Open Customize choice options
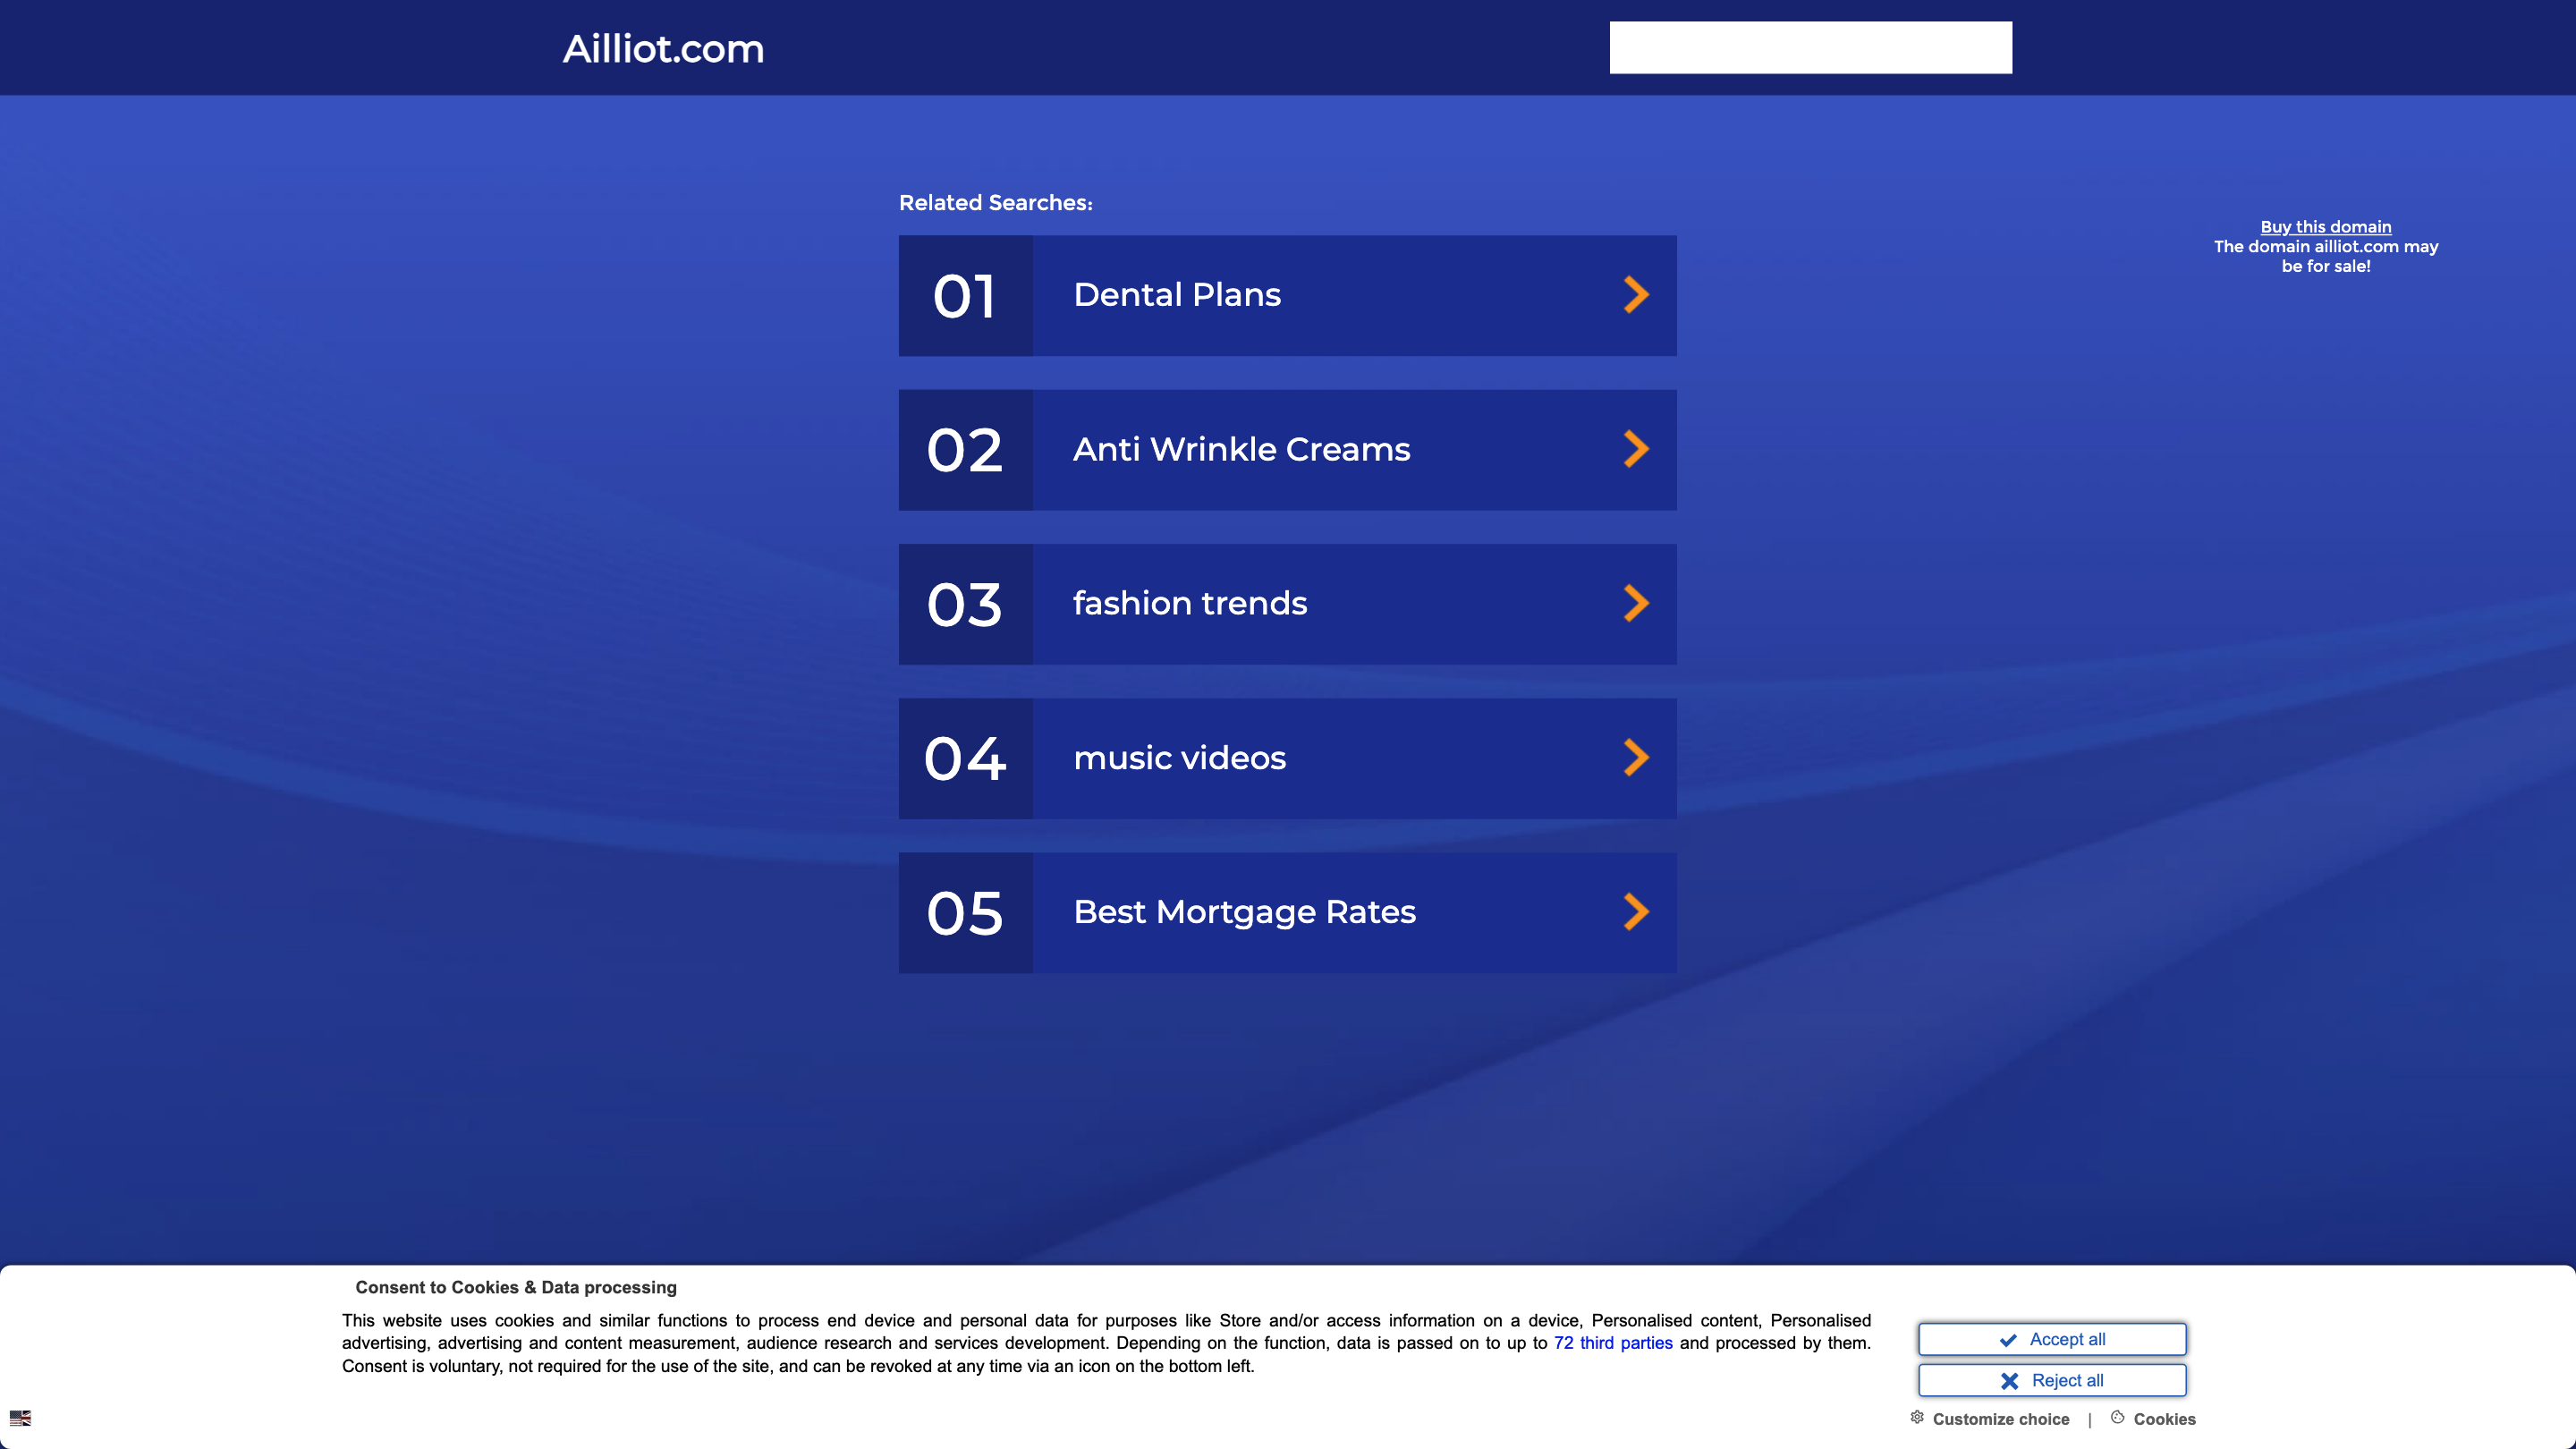Image resolution: width=2576 pixels, height=1449 pixels. [x=2001, y=1419]
